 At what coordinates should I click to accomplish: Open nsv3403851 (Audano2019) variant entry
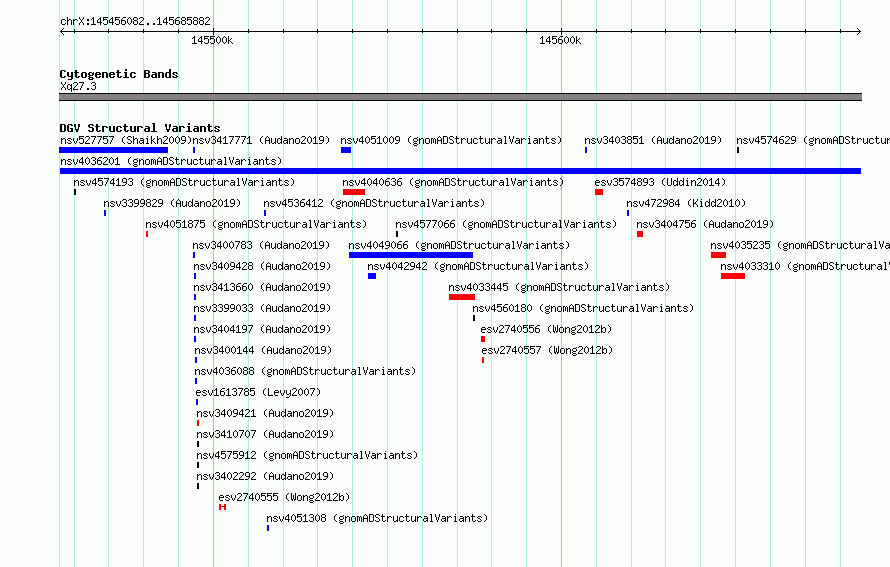pyautogui.click(x=653, y=140)
